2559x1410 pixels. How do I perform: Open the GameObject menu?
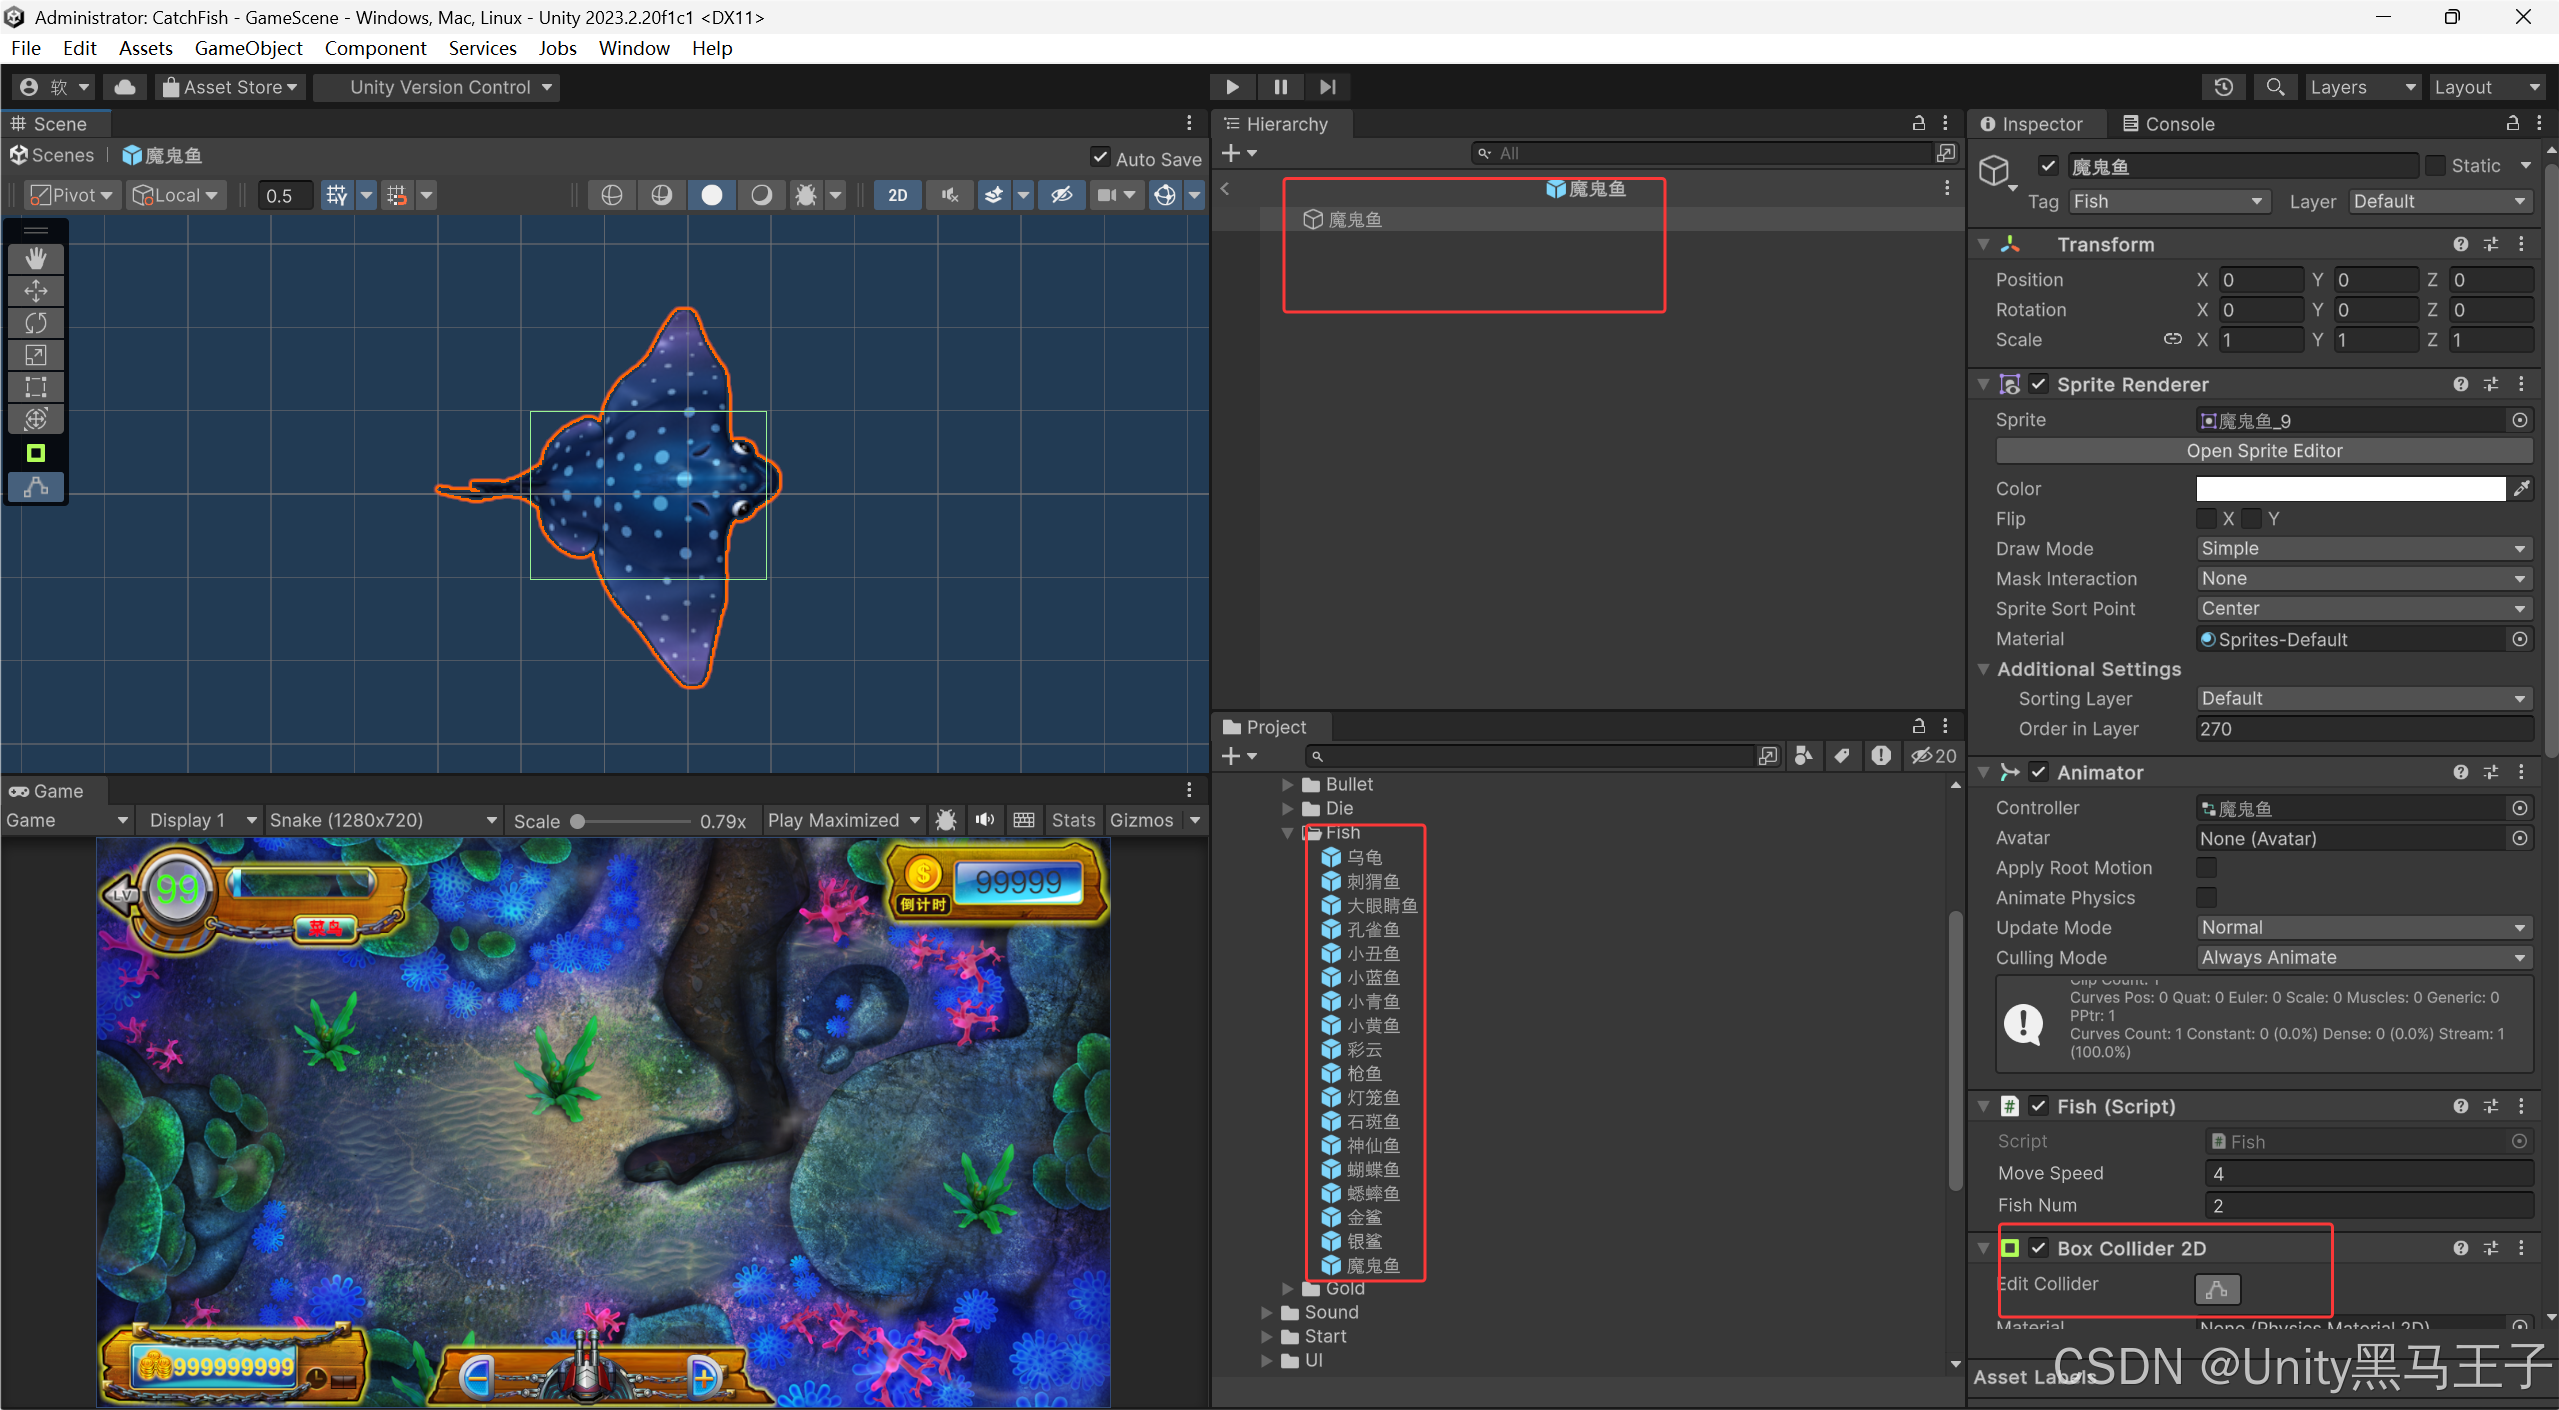pos(248,48)
